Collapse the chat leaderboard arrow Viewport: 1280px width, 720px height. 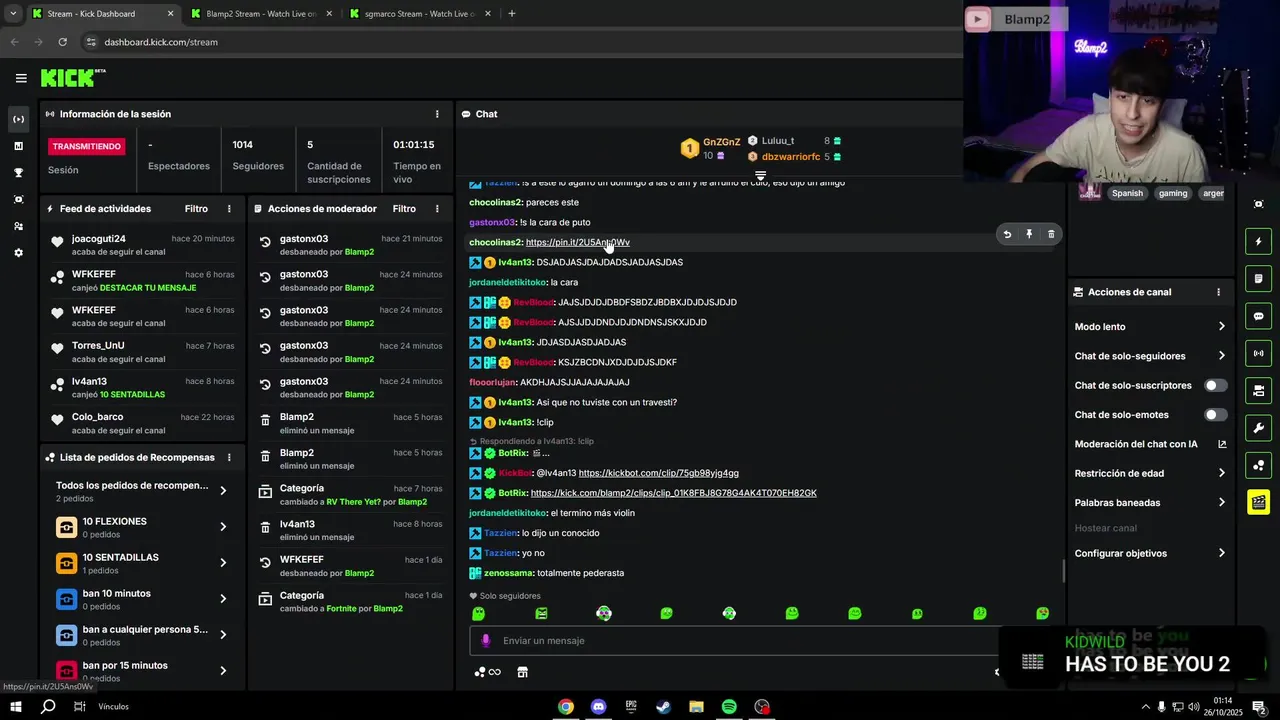760,175
